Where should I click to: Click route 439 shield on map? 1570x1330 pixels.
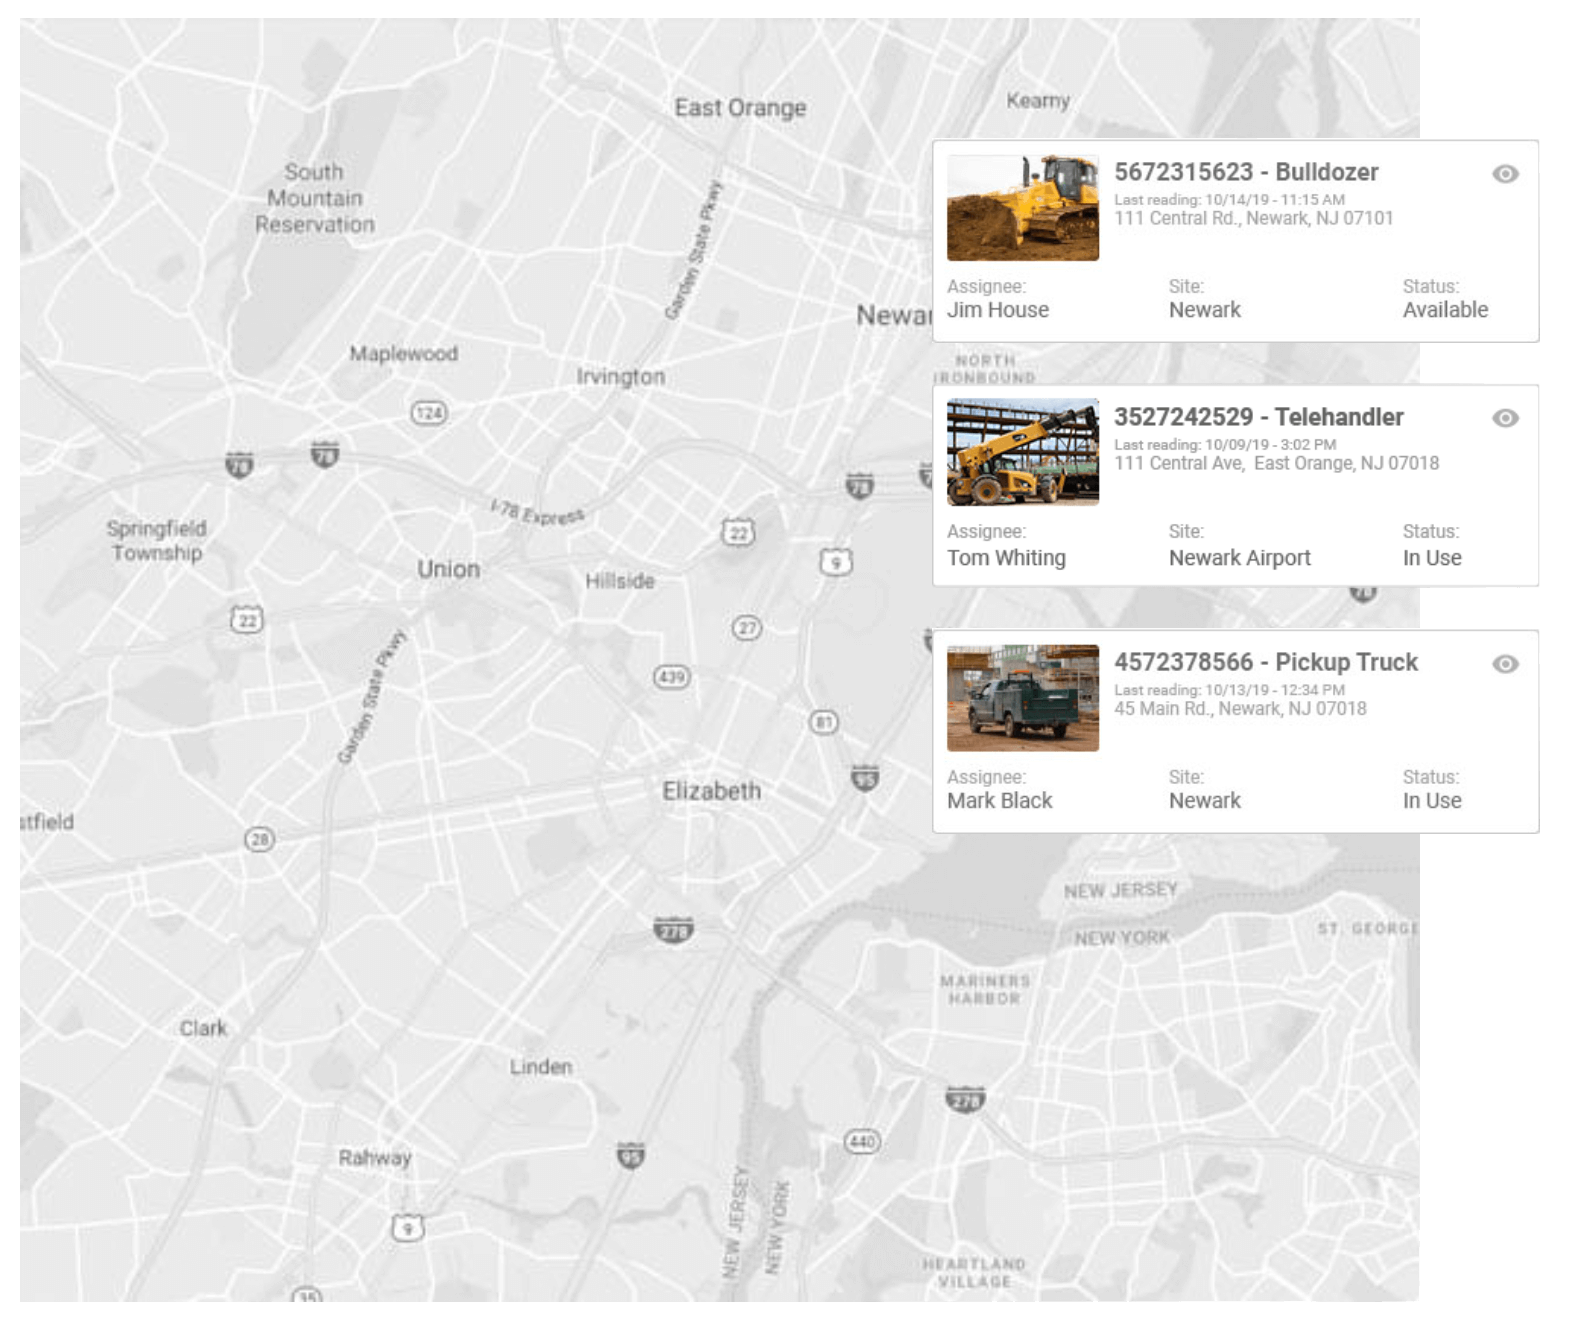tap(671, 677)
